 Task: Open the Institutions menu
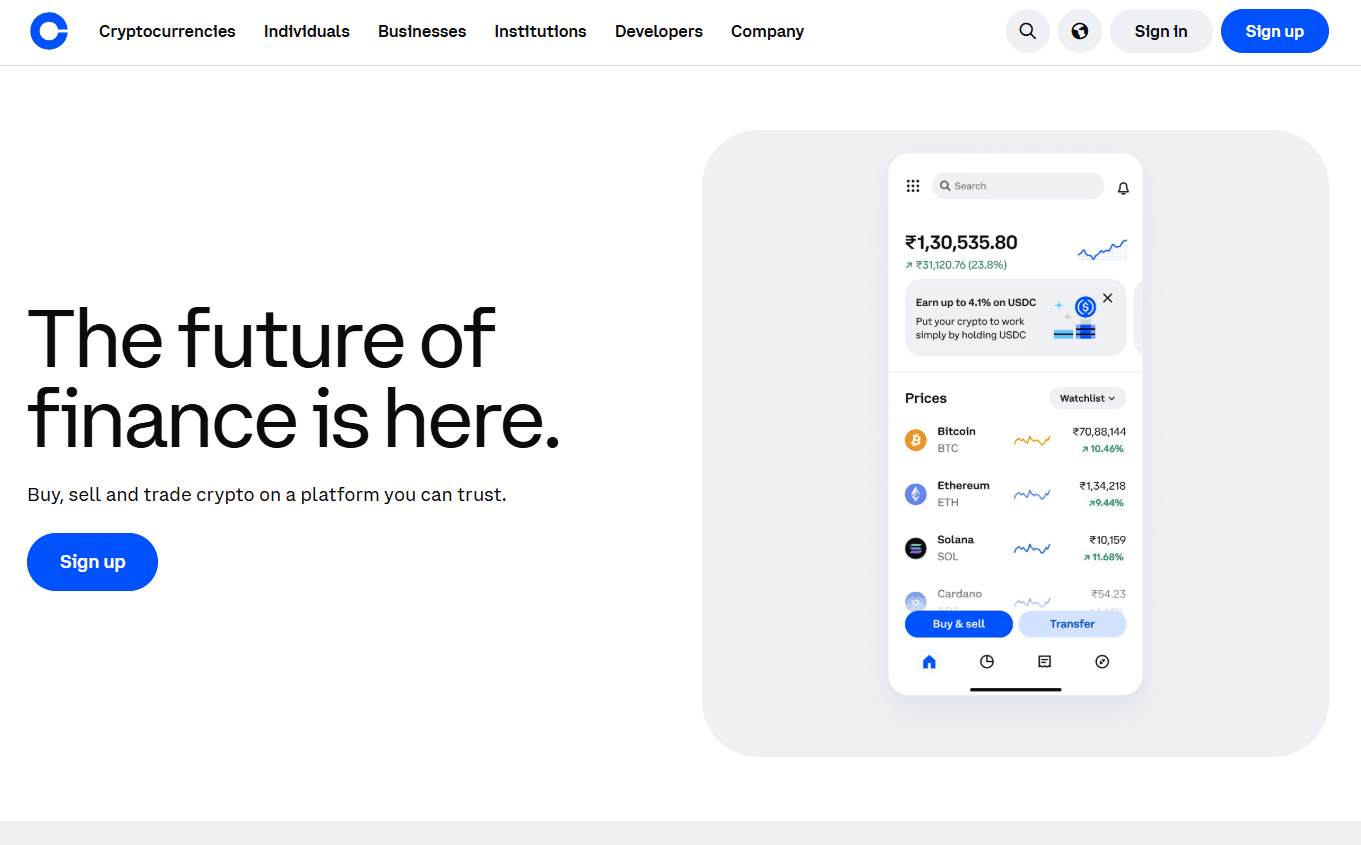tap(540, 31)
